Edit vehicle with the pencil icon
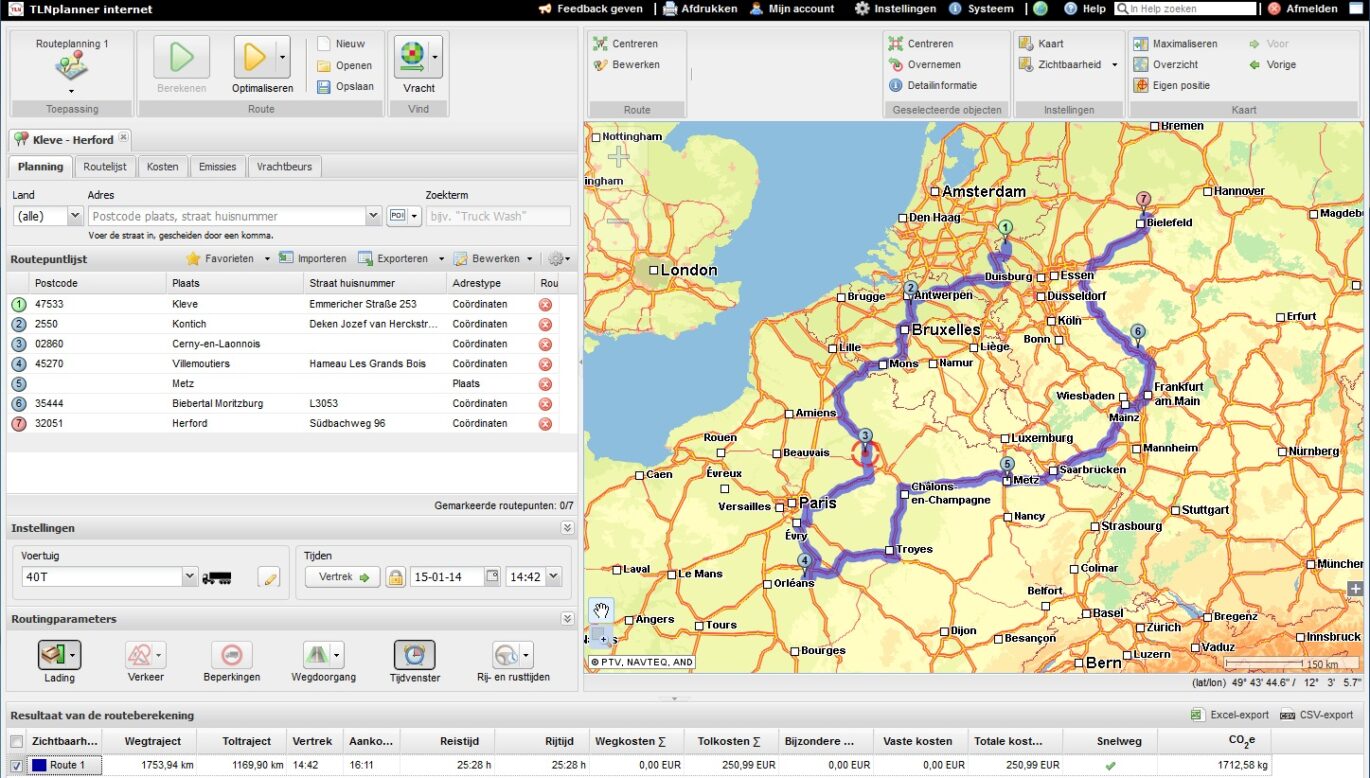 point(268,577)
